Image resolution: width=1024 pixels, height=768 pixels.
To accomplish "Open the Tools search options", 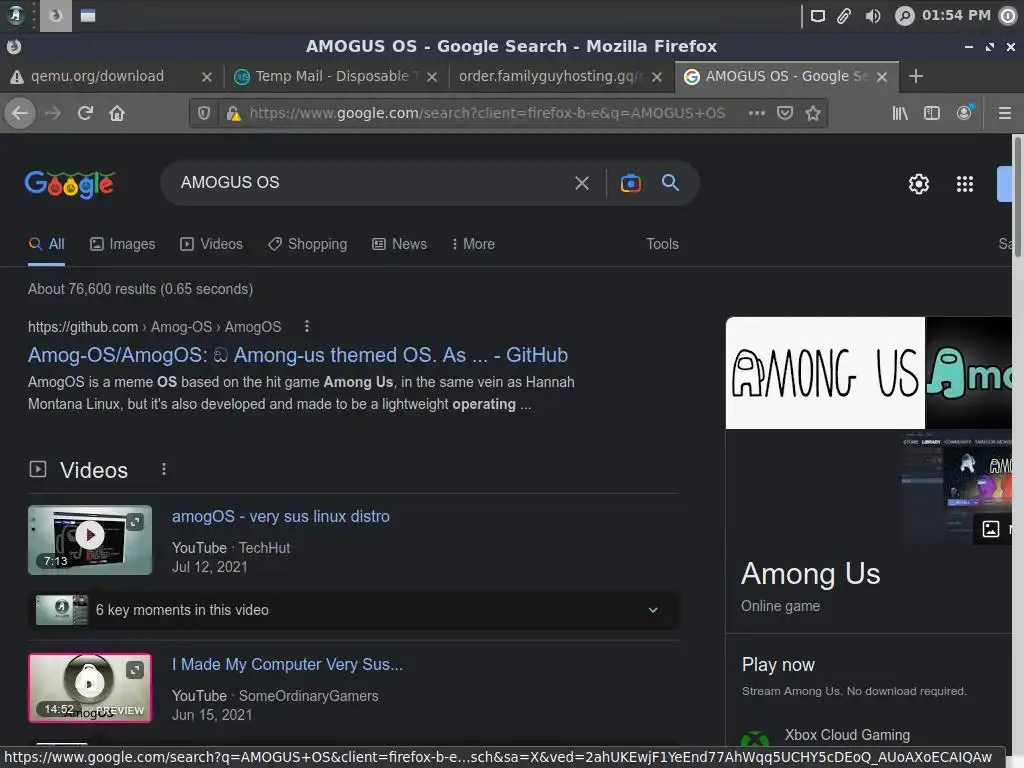I will (662, 244).
